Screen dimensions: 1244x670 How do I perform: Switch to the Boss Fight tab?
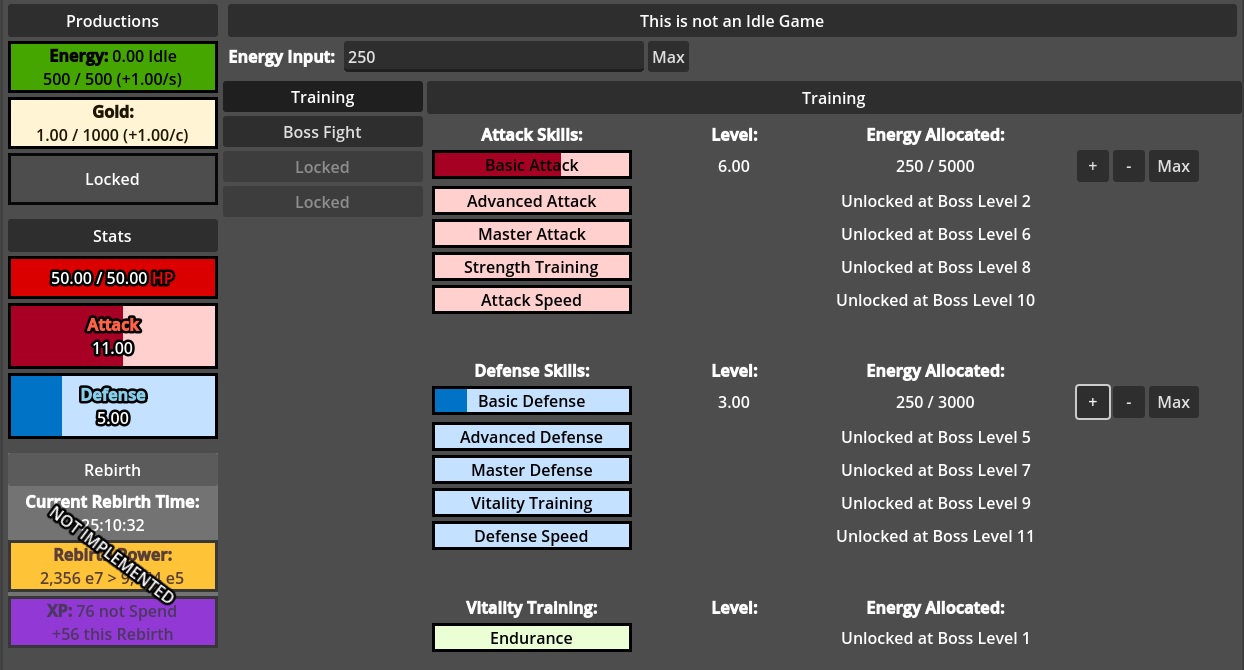322,131
